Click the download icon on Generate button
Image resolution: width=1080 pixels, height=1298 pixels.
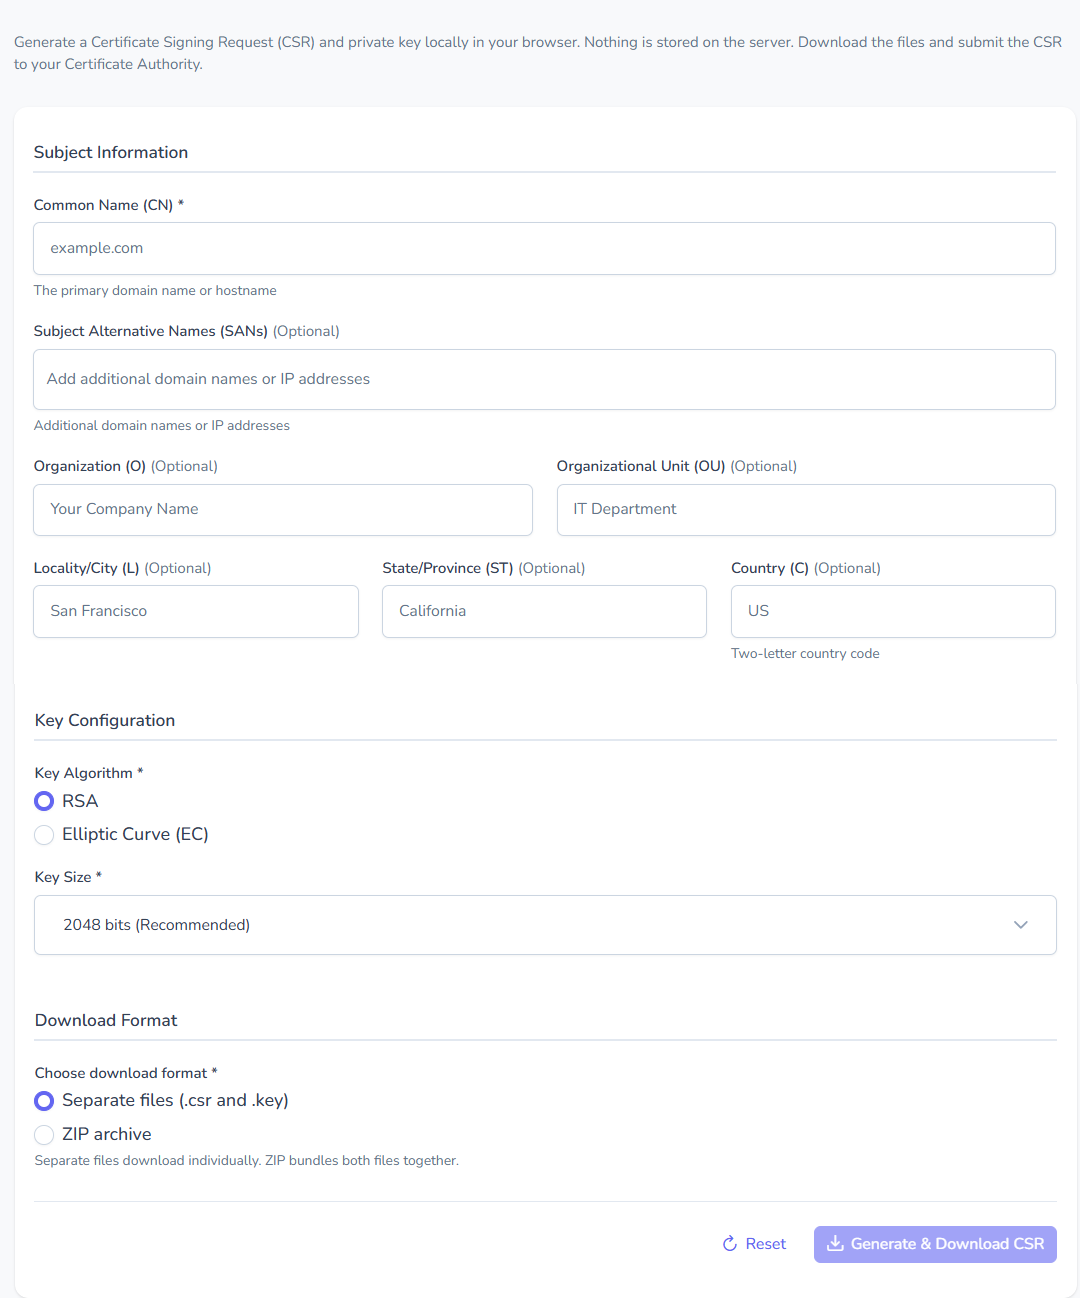coord(836,1244)
